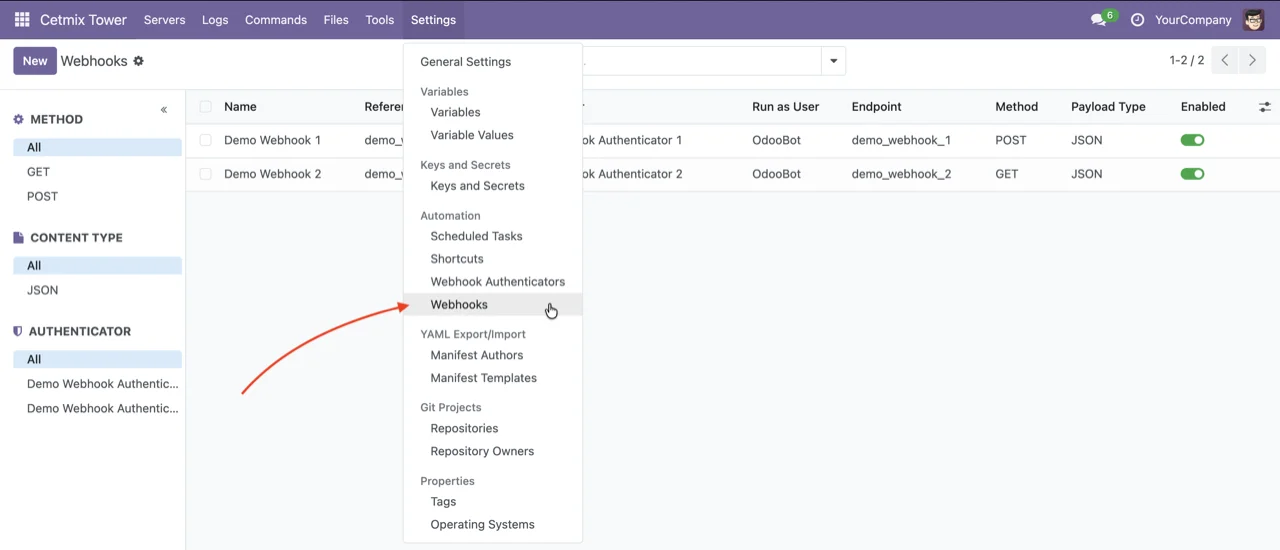Toggle the search options dropdown arrow
This screenshot has width=1280, height=550.
coord(834,61)
